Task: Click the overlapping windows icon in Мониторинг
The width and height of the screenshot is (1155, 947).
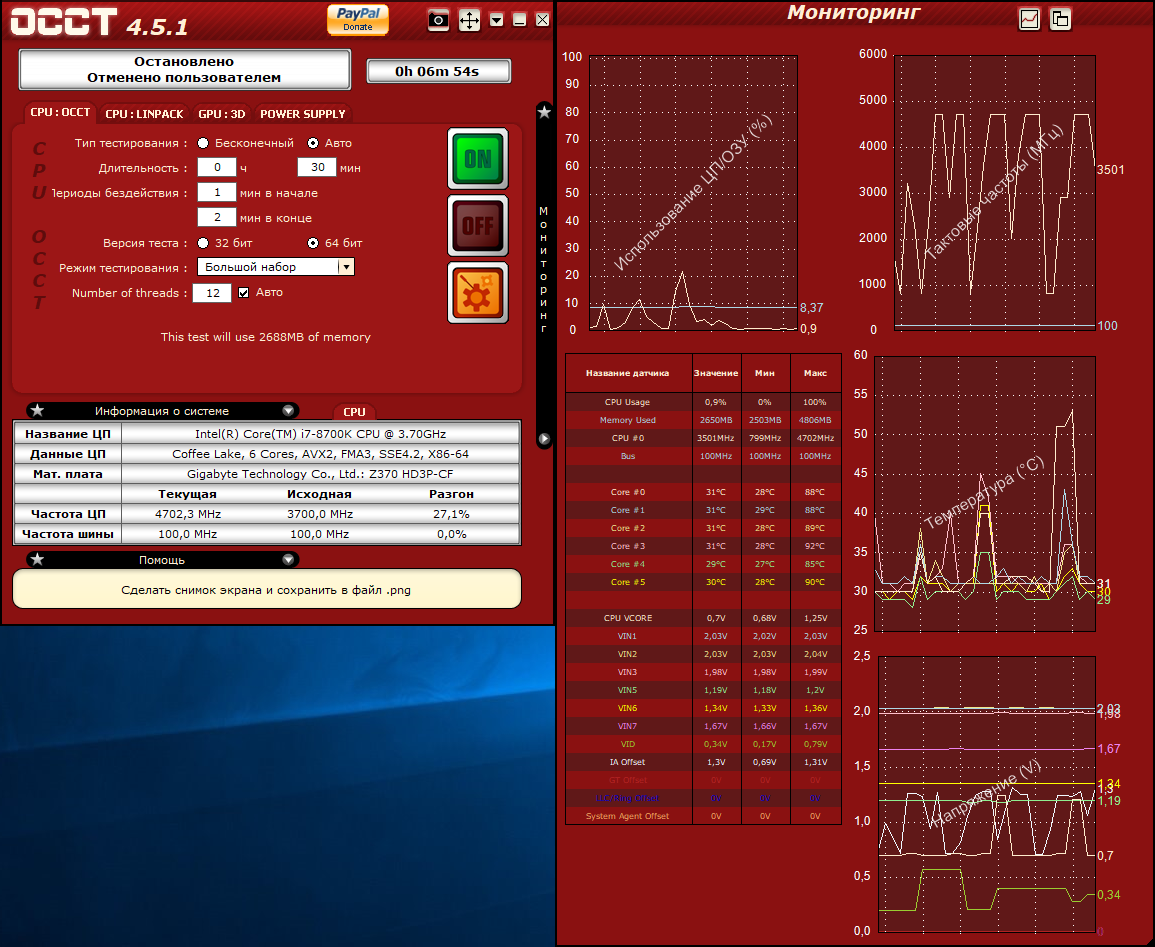Action: [1061, 19]
